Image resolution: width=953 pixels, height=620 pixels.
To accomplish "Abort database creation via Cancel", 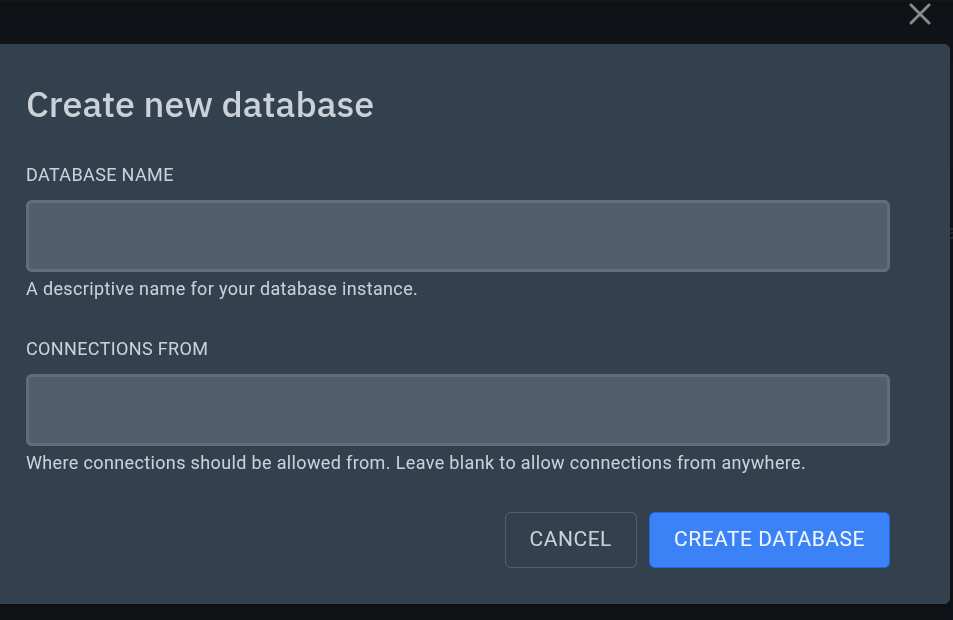I will pos(570,540).
